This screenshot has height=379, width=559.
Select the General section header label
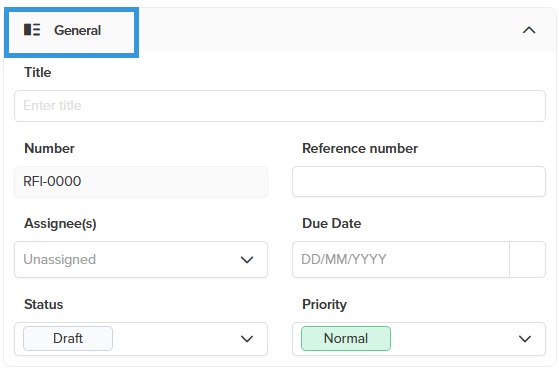coord(77,30)
